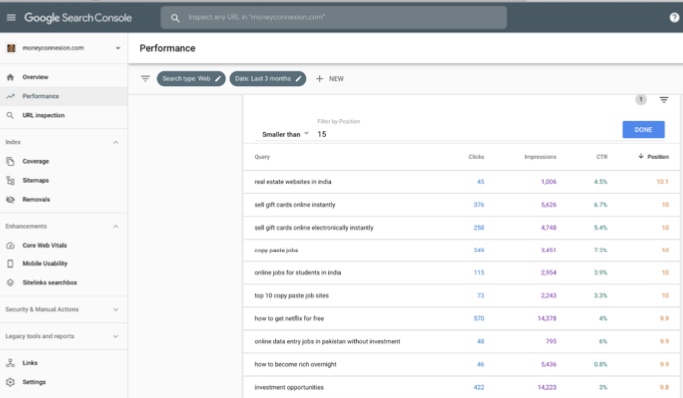Click the Core Web Vitals gauge icon
Screen dimensions: 683x398
(x=10, y=246)
